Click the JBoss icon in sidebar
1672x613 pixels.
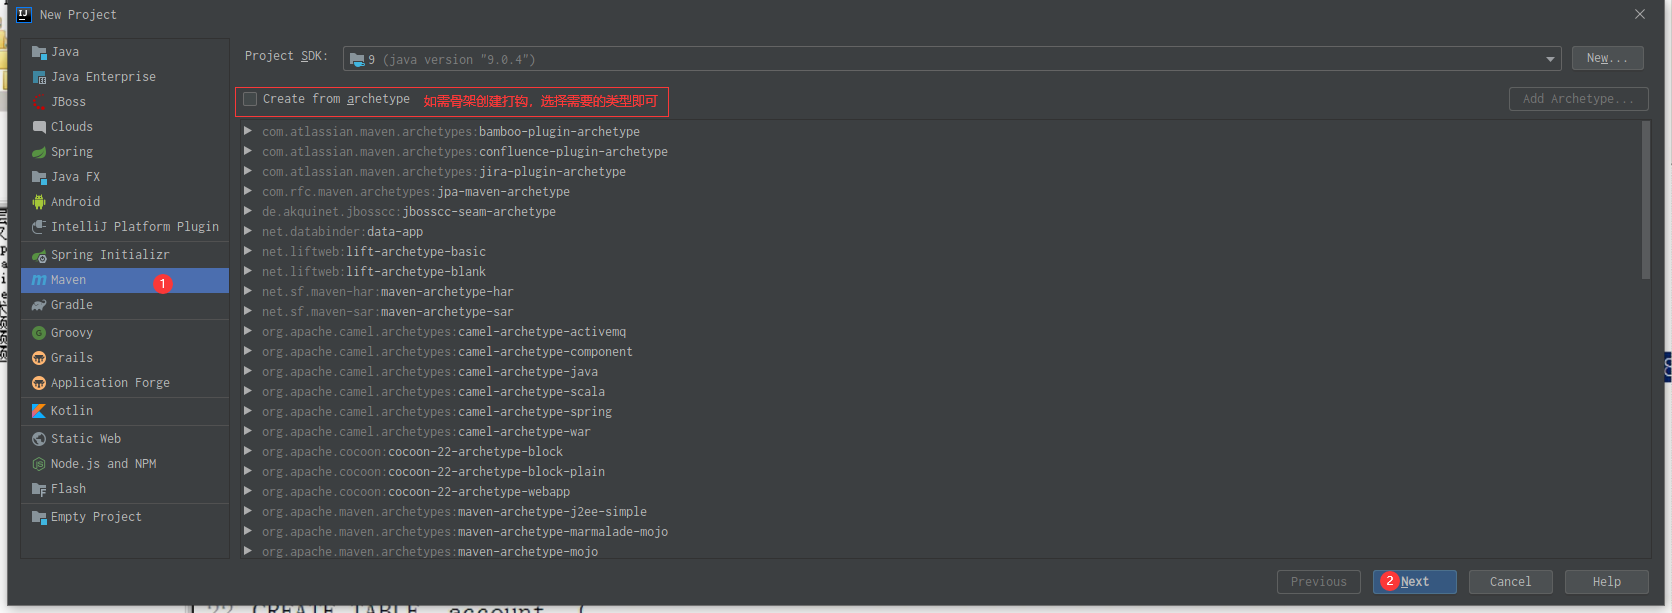pyautogui.click(x=39, y=102)
